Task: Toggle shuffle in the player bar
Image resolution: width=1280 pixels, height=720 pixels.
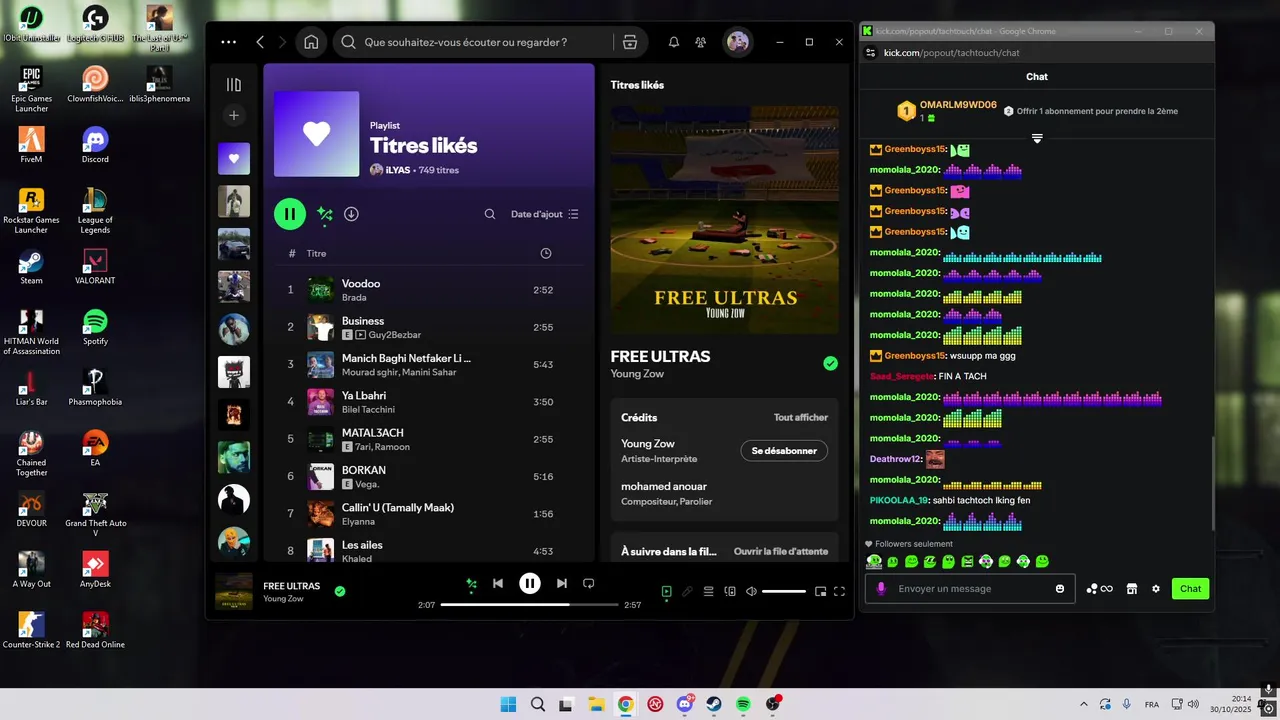Action: (471, 583)
